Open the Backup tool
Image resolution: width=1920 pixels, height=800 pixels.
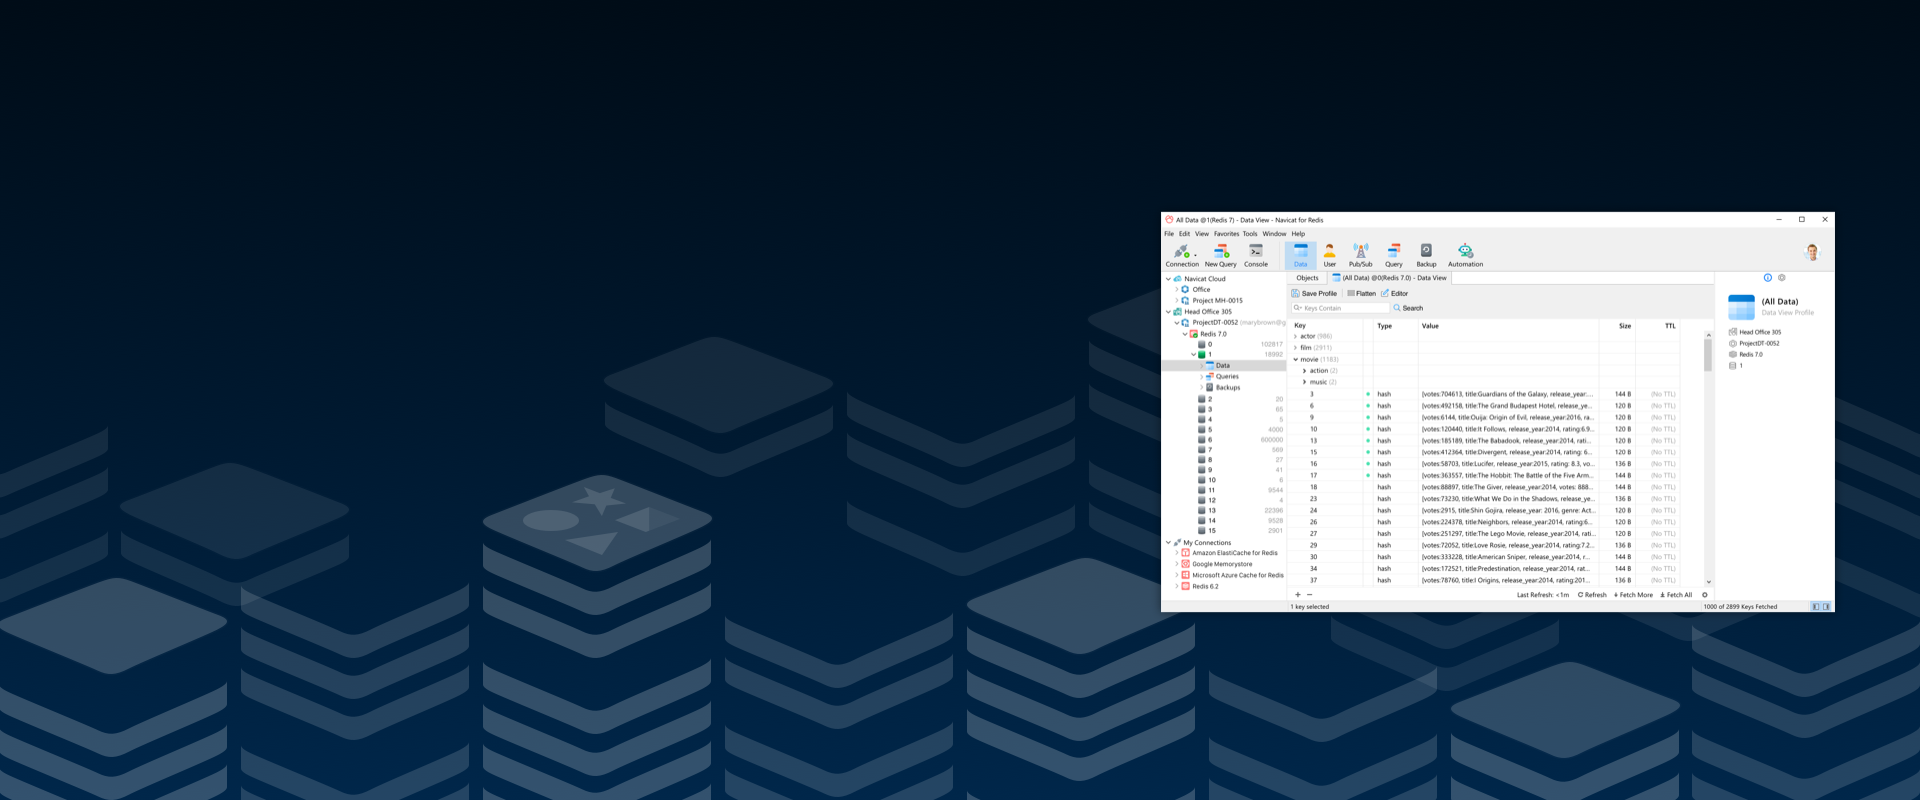click(1426, 255)
